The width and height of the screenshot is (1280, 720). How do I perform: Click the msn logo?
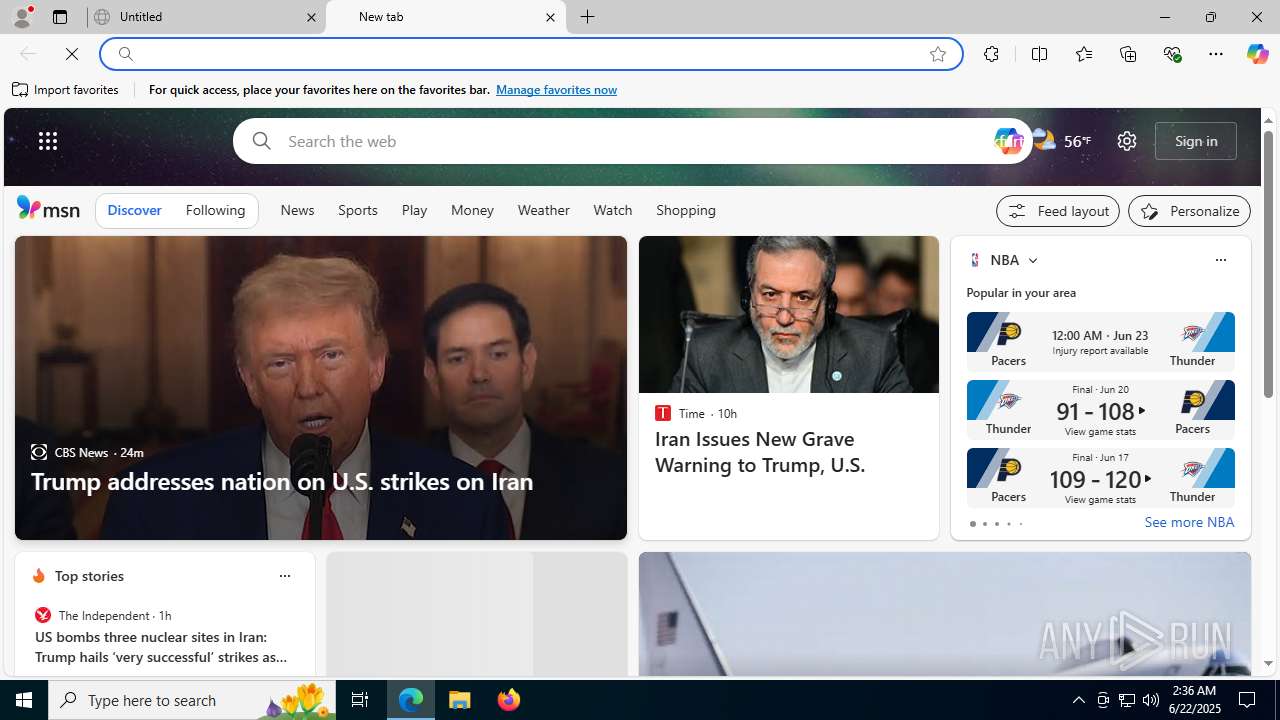point(48,208)
